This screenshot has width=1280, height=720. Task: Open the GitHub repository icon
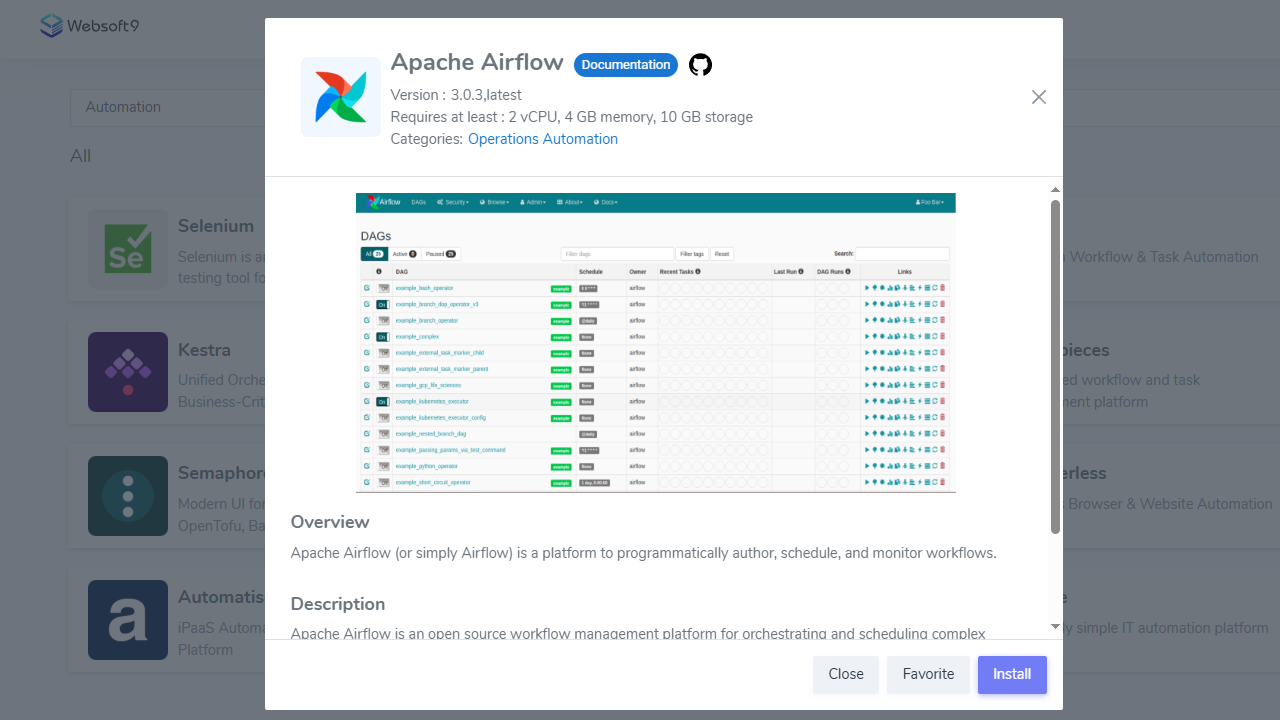pos(700,65)
